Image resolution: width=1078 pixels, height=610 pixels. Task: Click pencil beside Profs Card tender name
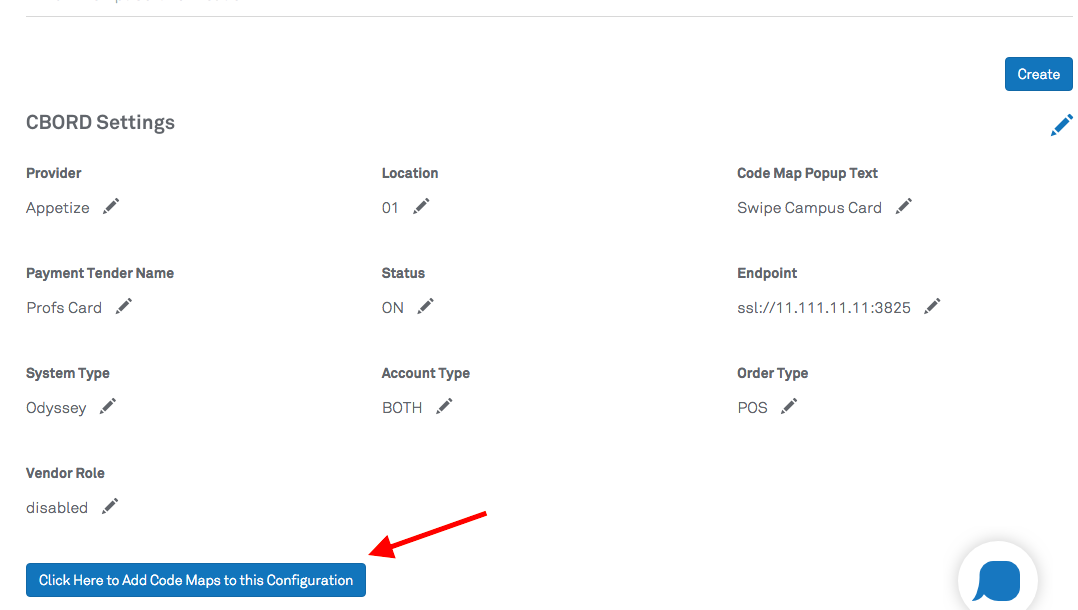(x=124, y=306)
